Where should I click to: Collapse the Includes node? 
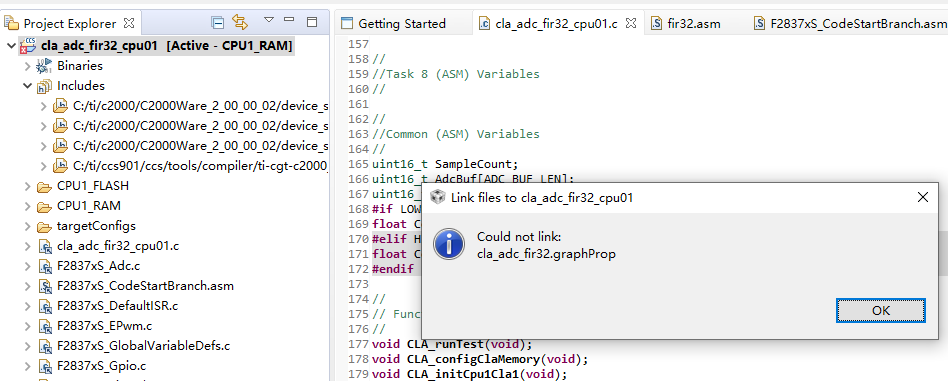(x=27, y=86)
